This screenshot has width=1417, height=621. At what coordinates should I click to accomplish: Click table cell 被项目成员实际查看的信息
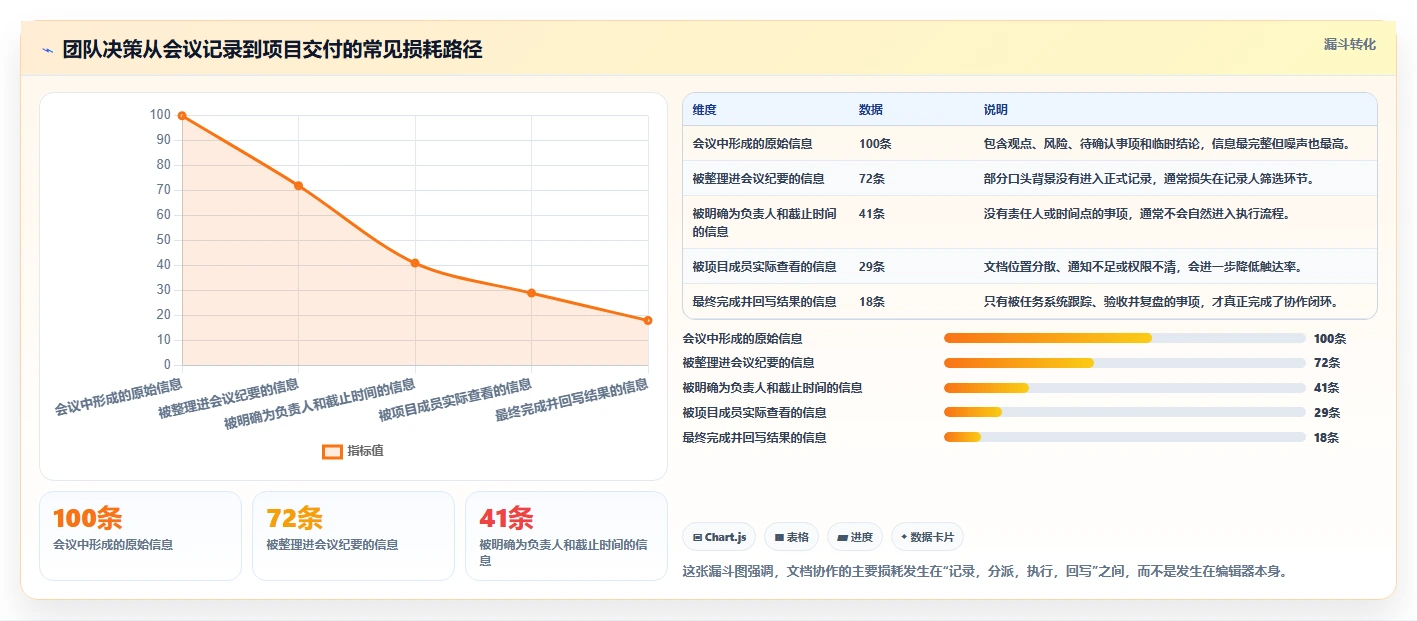pyautogui.click(x=764, y=267)
